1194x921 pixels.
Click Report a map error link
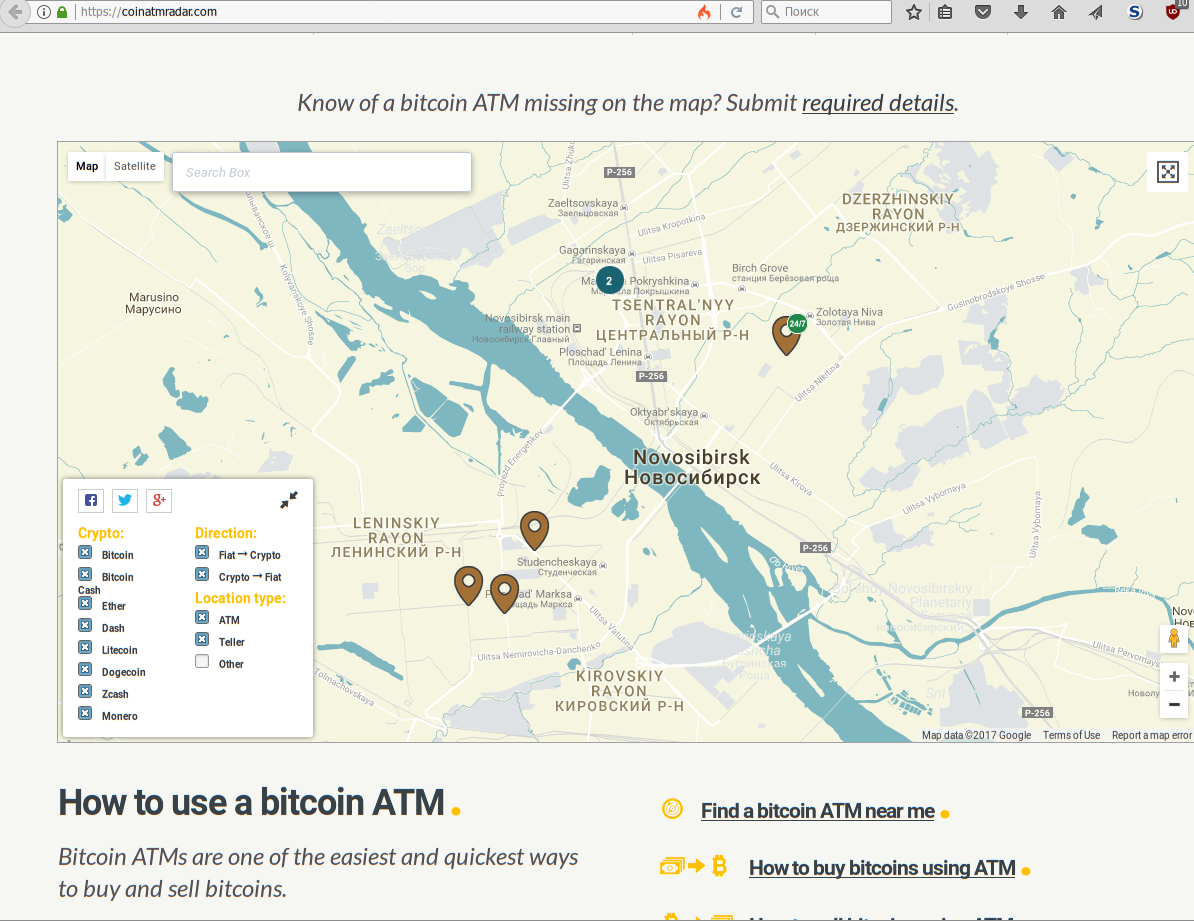coord(1151,735)
